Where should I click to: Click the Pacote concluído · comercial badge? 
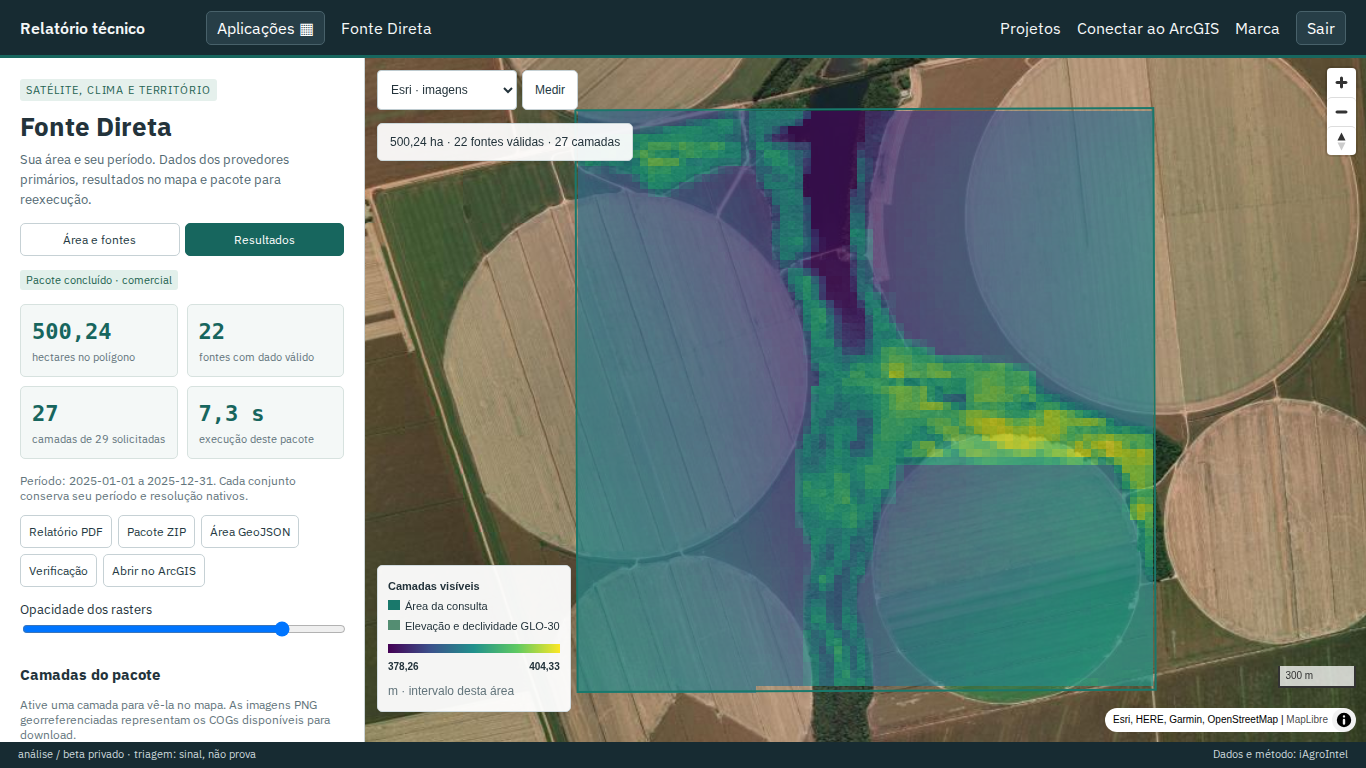(99, 280)
